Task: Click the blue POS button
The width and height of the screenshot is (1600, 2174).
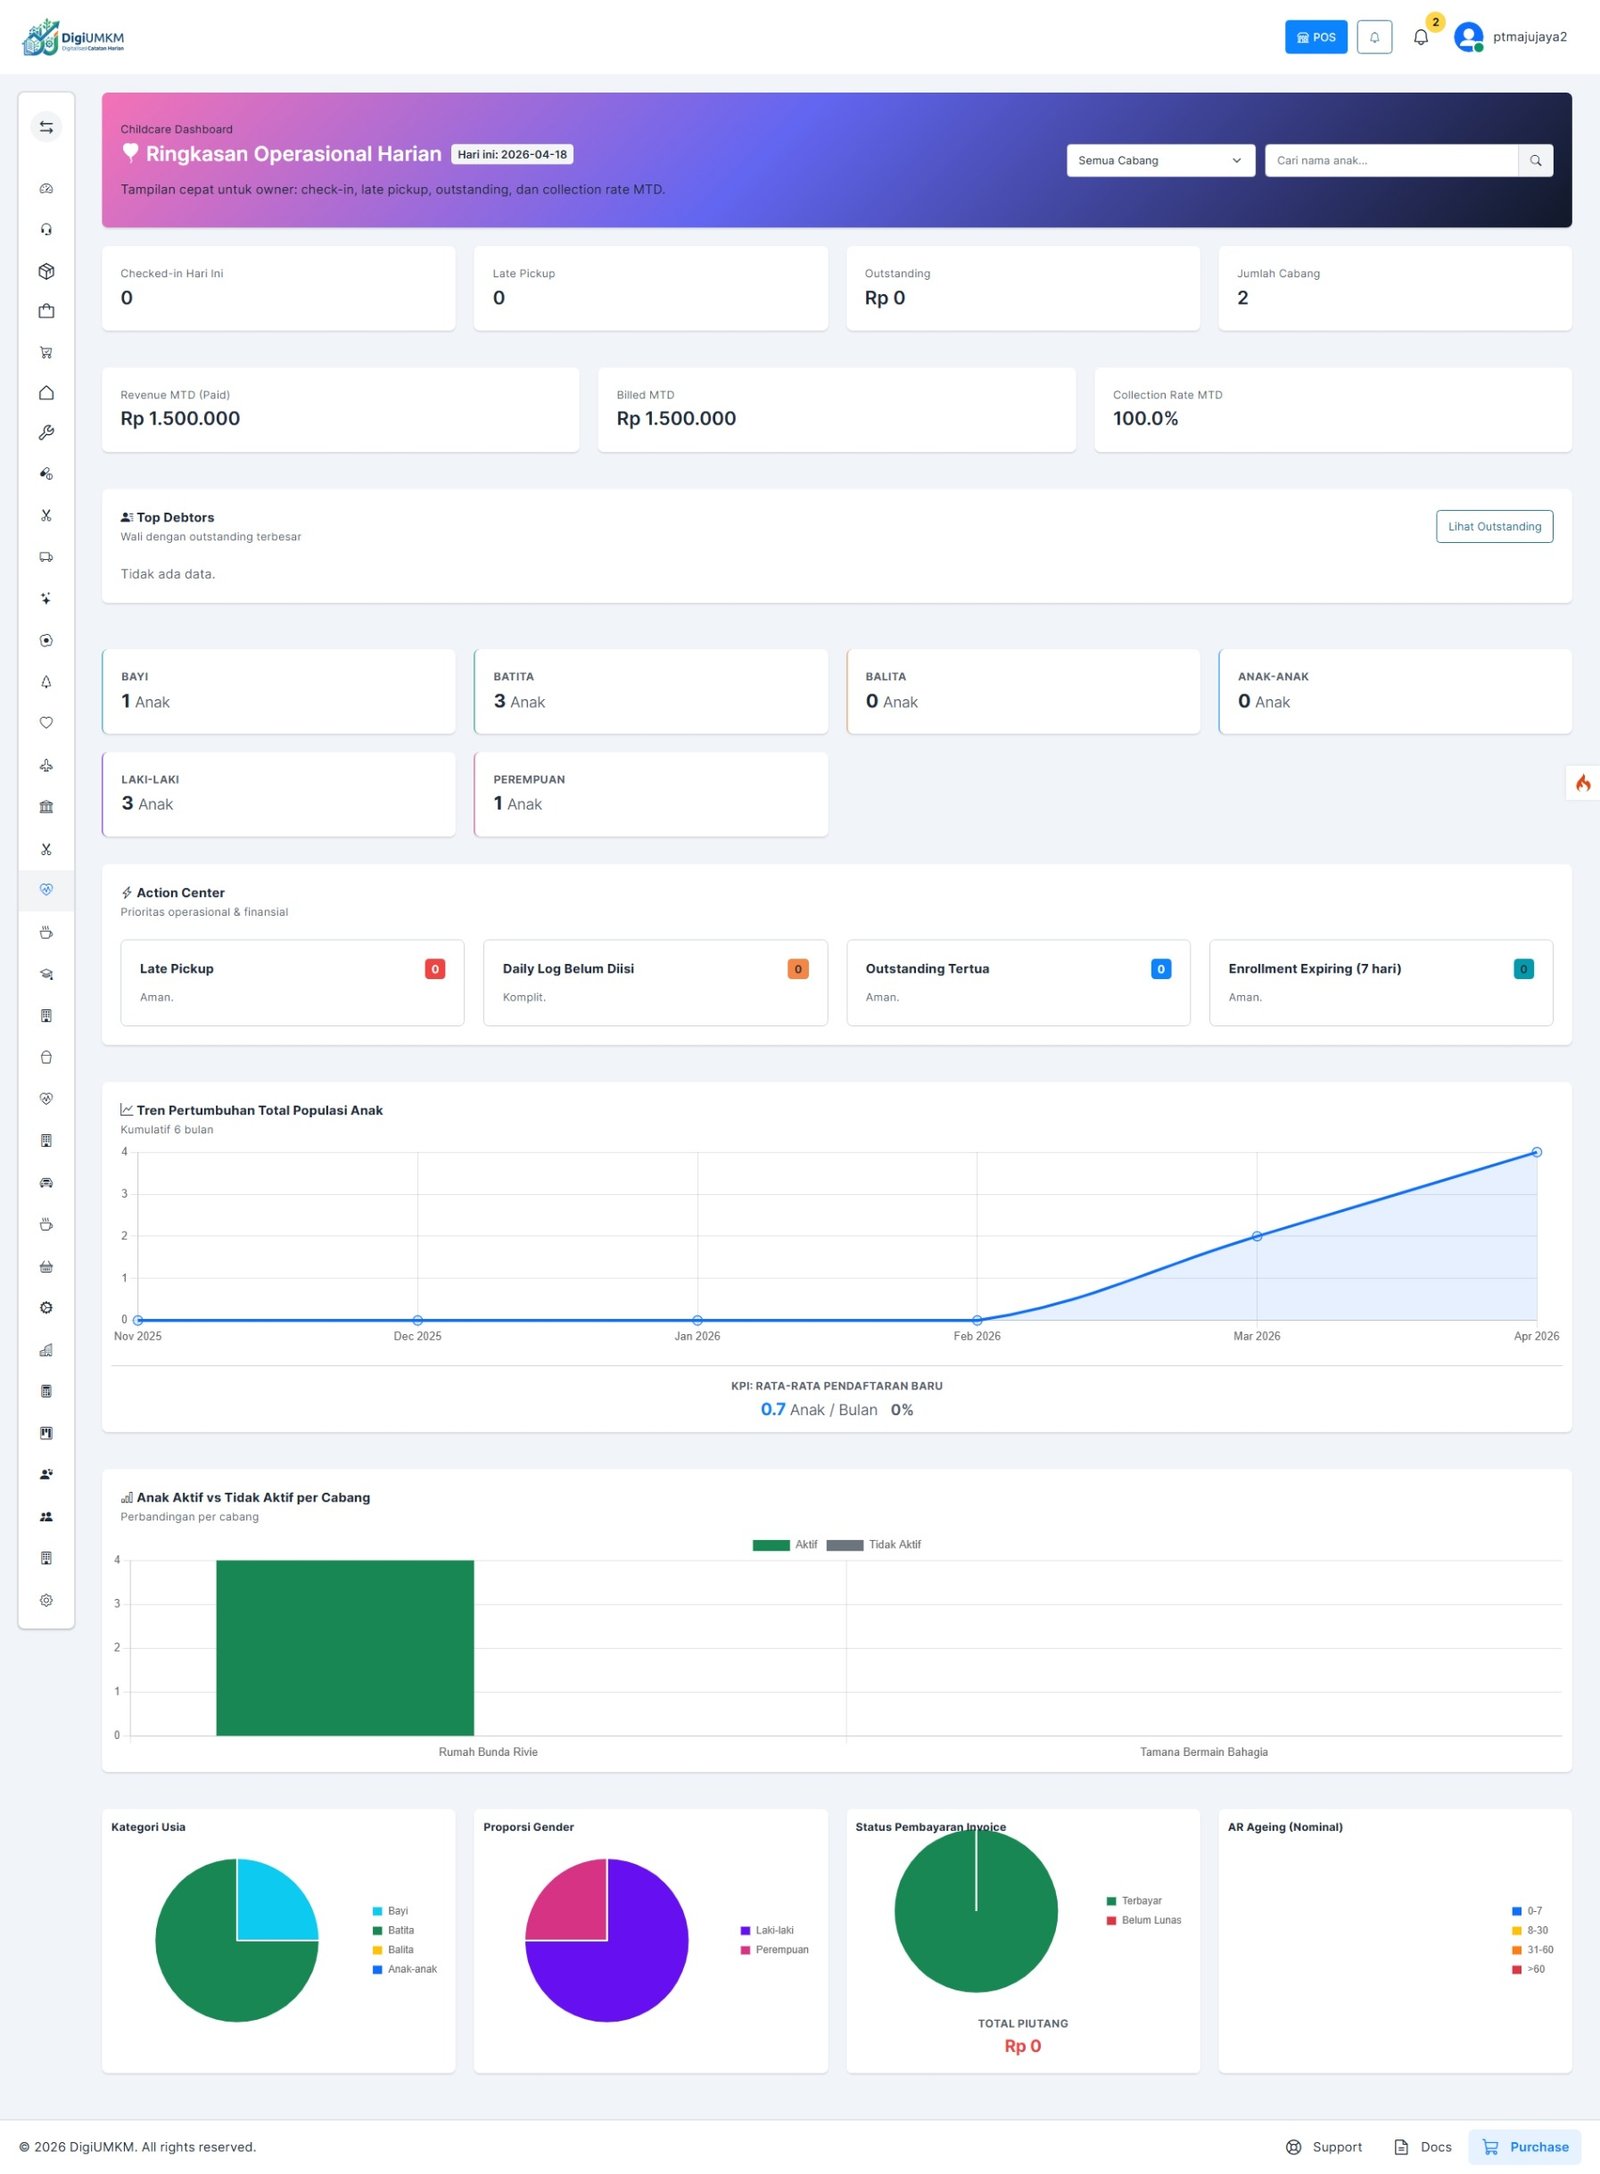Action: [1315, 37]
